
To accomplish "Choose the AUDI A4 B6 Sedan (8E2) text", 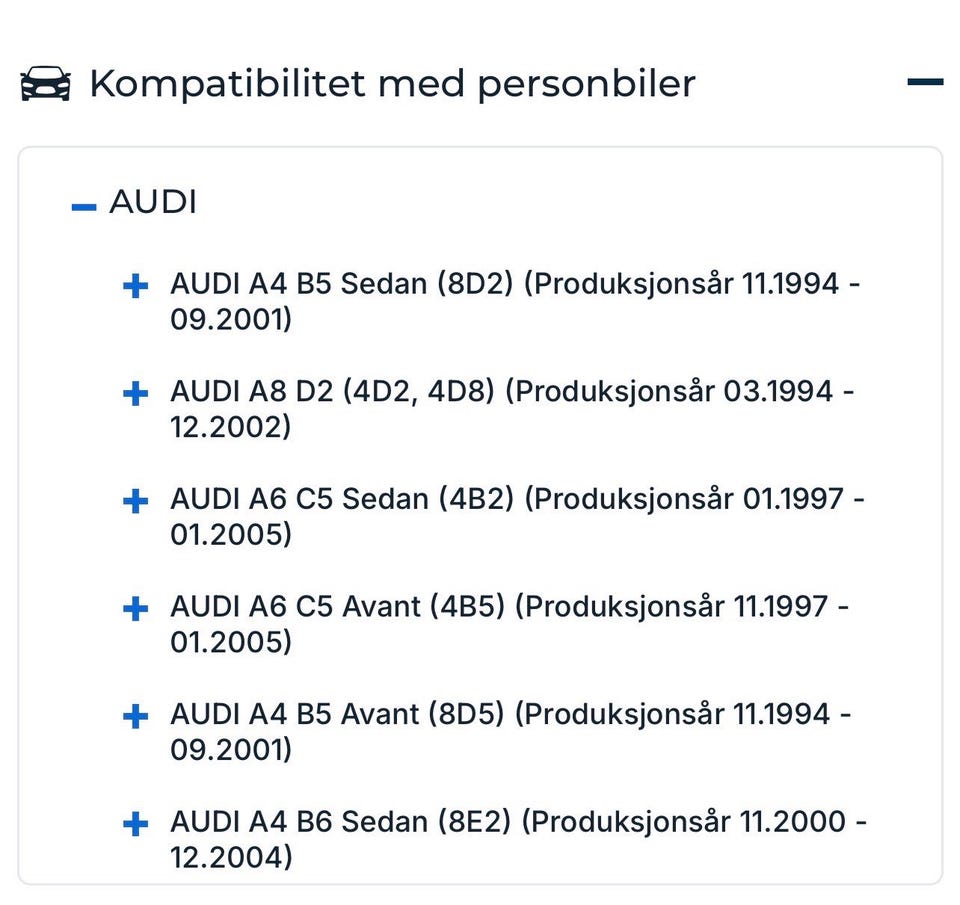I will coord(340,823).
